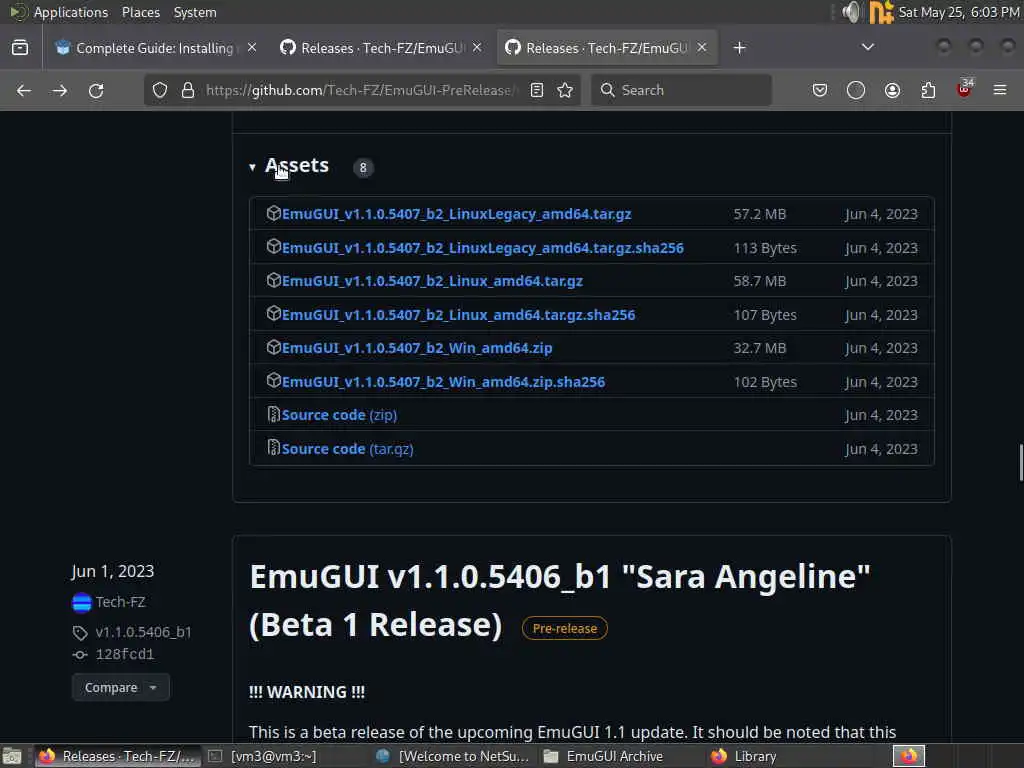Screen dimensions: 1024x768
Task: List all tabs with the chevron
Action: click(x=868, y=47)
